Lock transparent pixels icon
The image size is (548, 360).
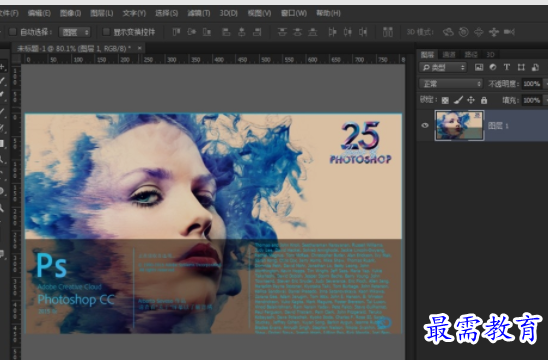[445, 101]
